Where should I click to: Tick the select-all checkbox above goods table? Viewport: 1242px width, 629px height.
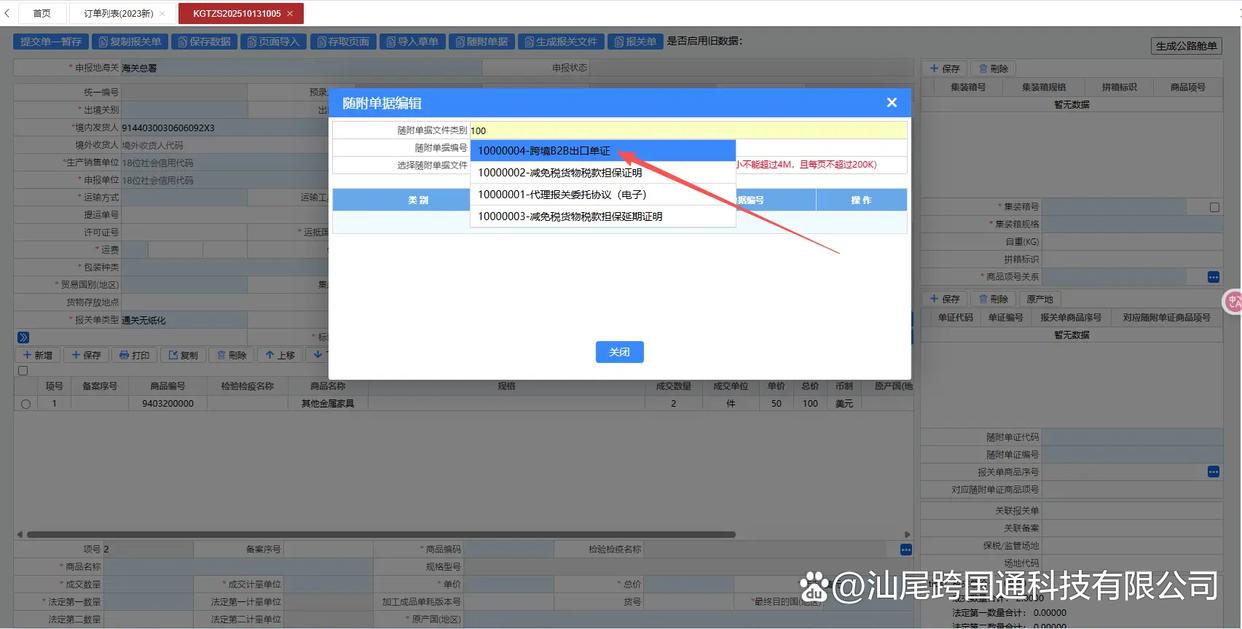click(x=23, y=371)
